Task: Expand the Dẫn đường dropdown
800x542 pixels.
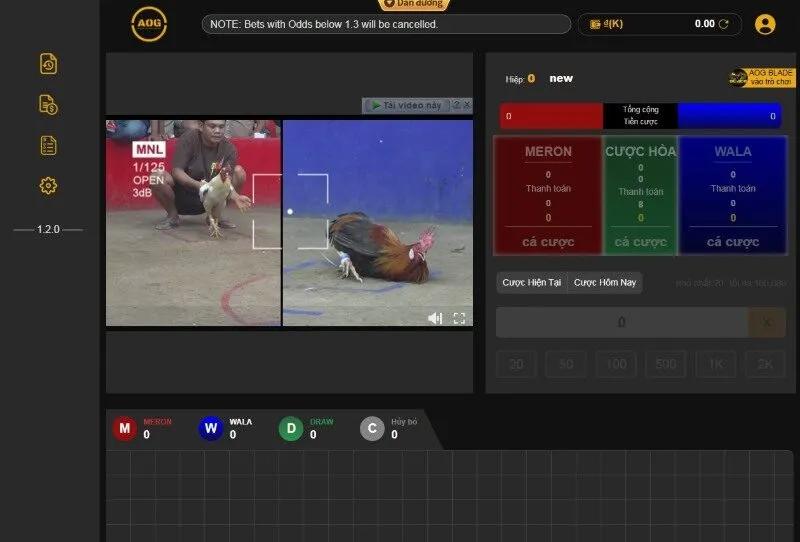Action: pos(413,4)
